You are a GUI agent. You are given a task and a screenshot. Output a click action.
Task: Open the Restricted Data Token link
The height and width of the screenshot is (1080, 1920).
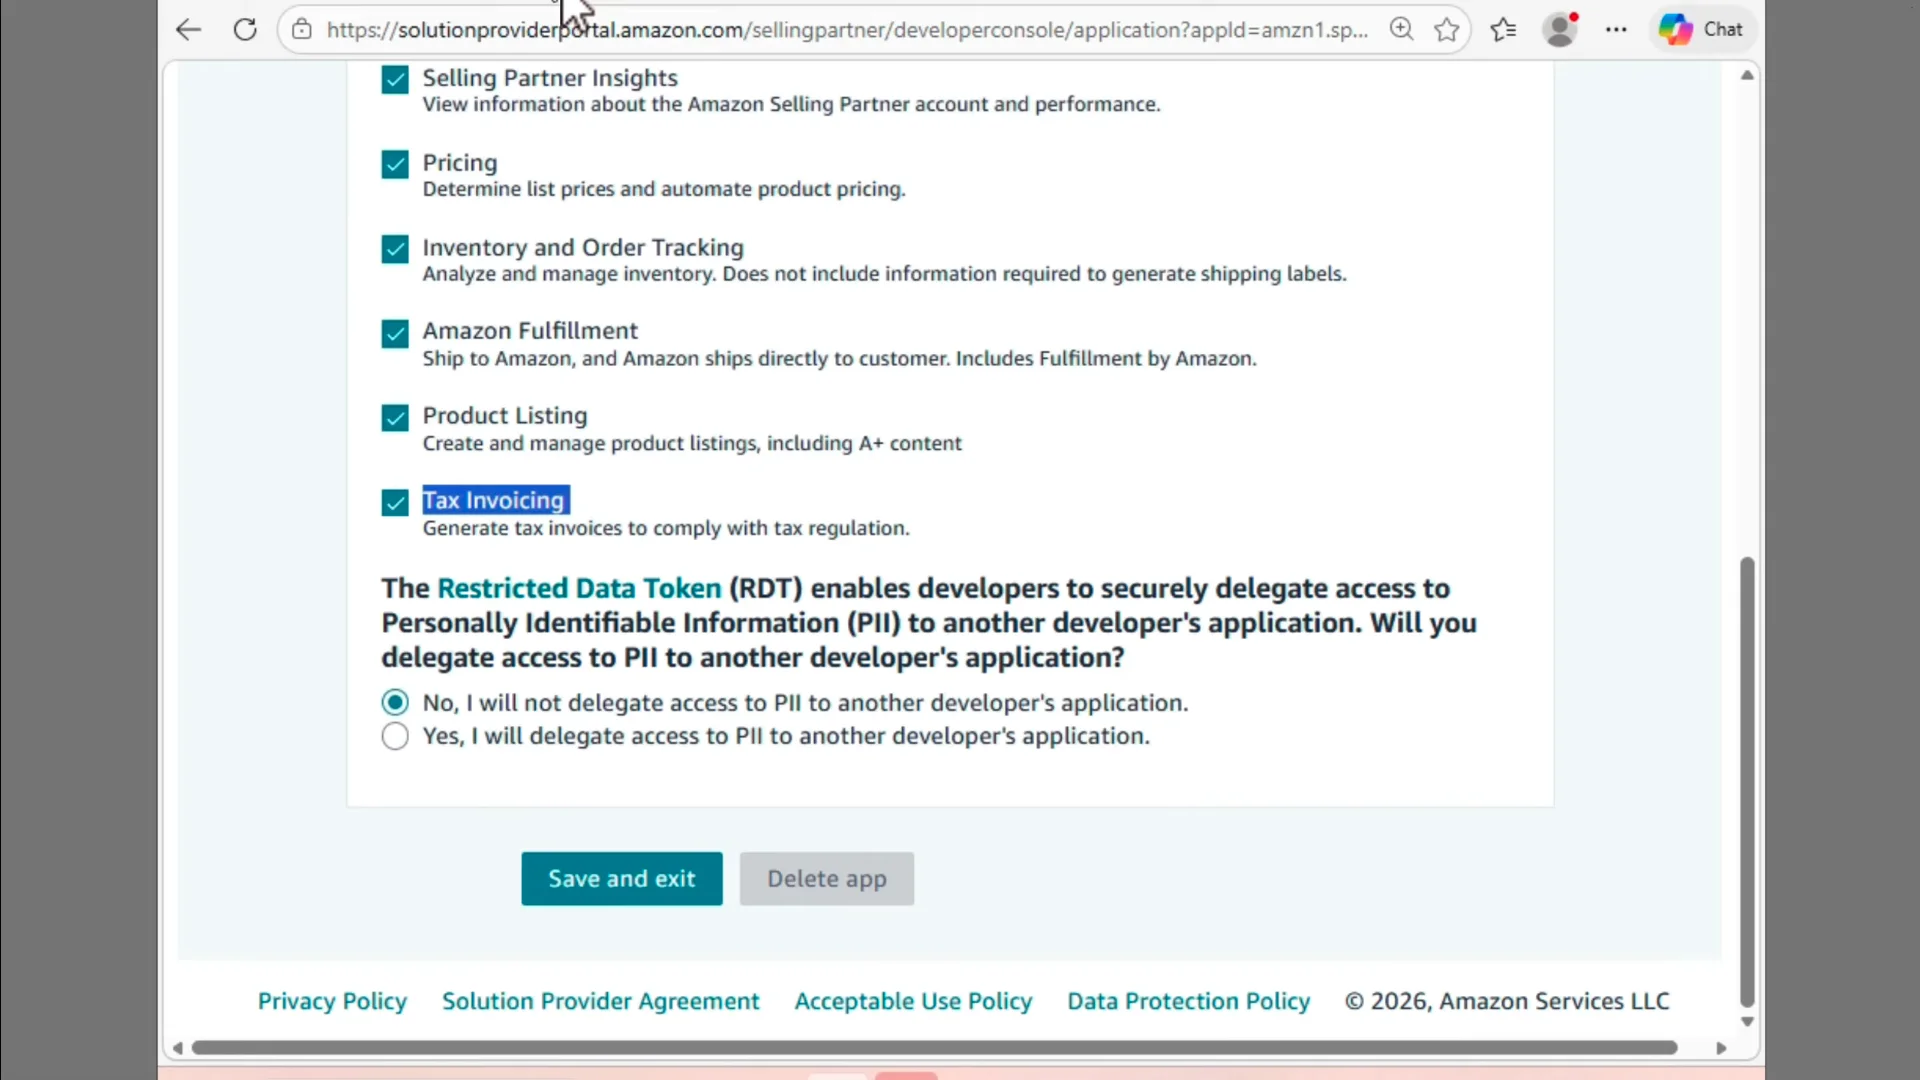(579, 588)
